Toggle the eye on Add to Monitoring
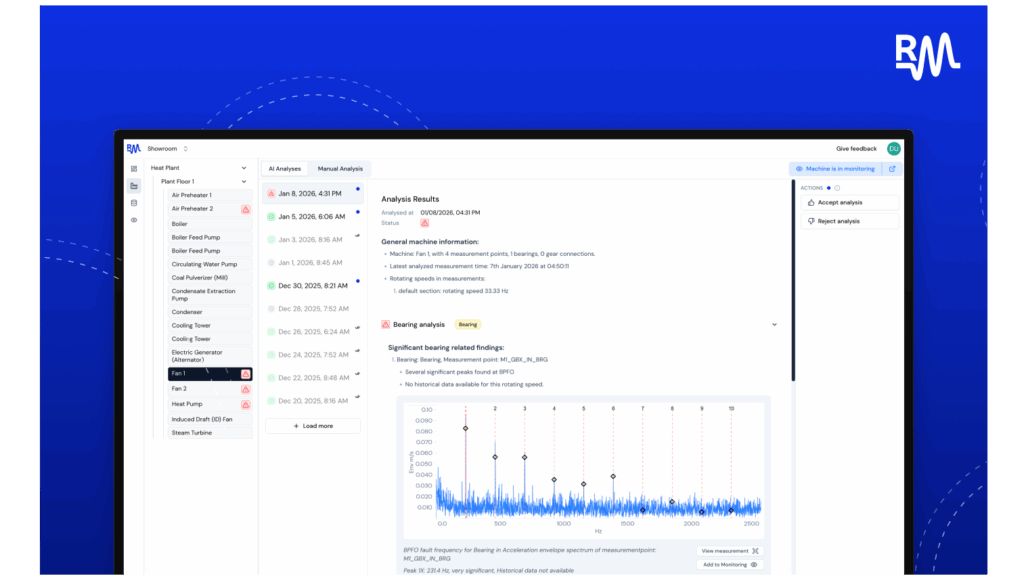The height and width of the screenshot is (576, 1024). 755,563
